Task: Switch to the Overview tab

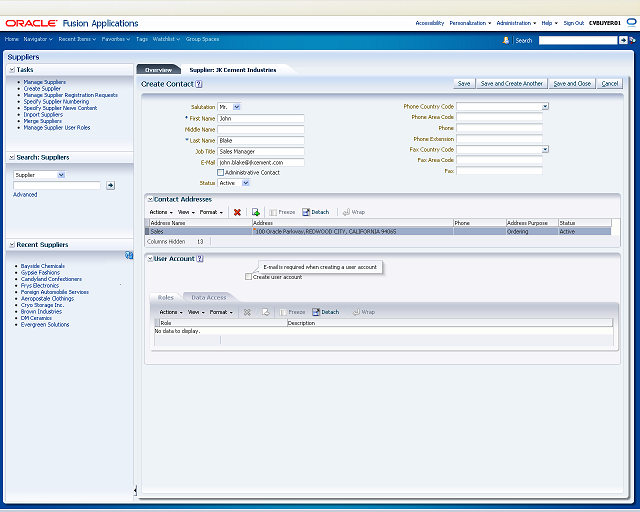Action: coord(158,70)
